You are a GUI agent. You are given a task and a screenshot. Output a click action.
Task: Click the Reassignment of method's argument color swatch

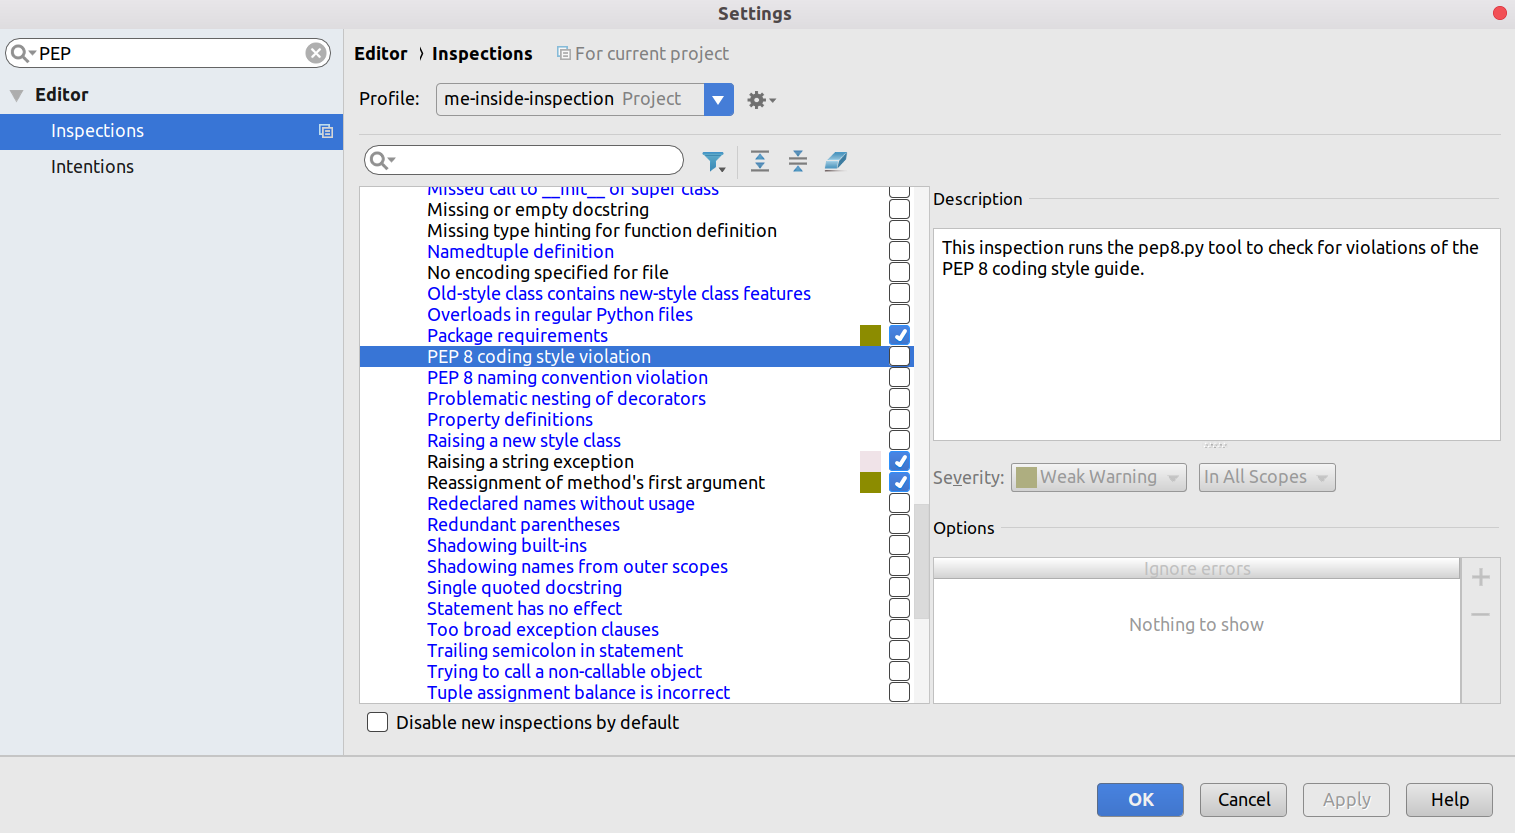click(x=870, y=482)
